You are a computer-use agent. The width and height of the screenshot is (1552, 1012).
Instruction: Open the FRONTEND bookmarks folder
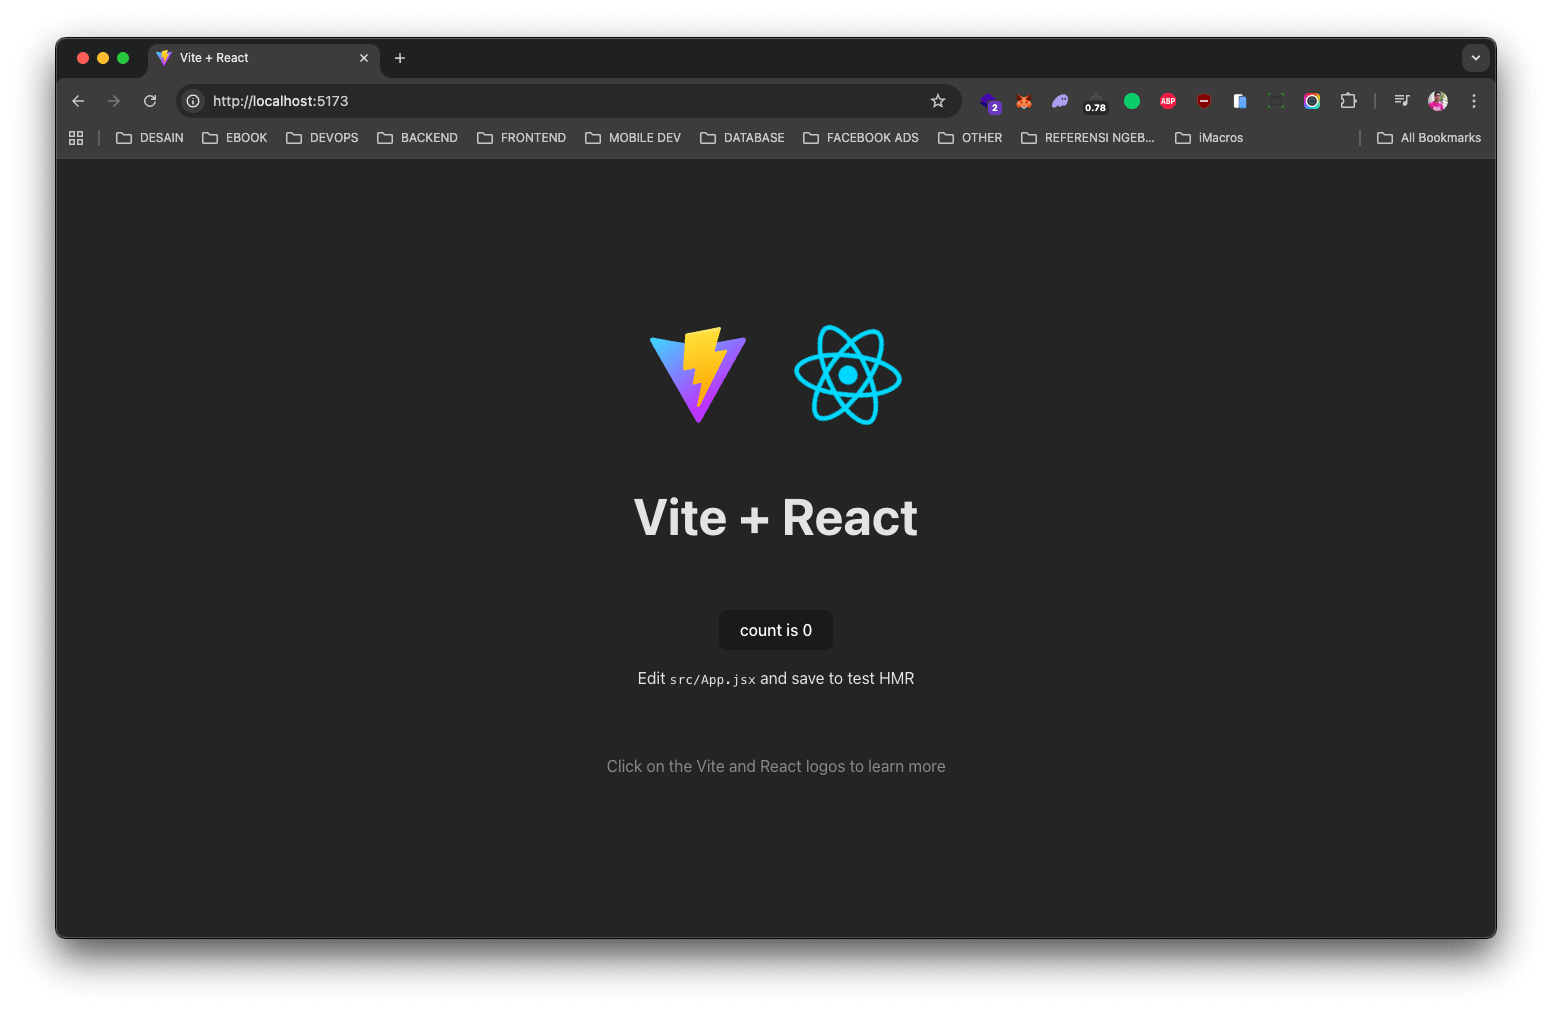pos(522,138)
